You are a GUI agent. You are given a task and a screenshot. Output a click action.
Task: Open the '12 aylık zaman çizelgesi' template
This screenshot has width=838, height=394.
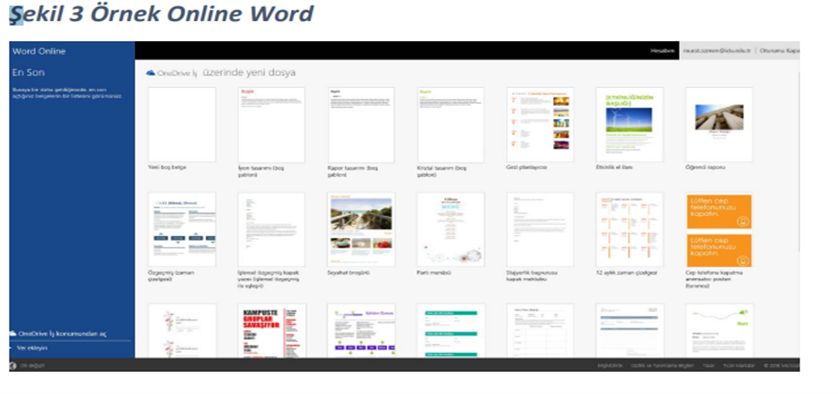(630, 229)
